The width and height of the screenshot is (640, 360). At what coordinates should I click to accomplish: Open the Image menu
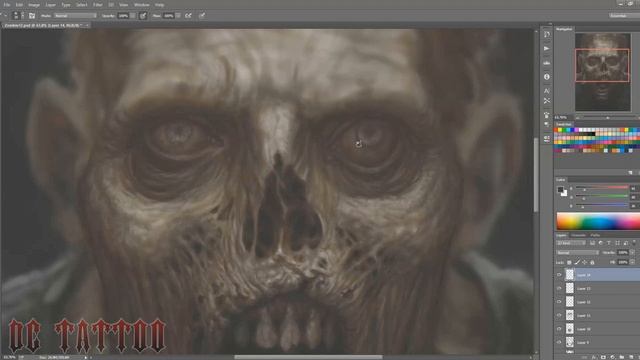[x=34, y=5]
